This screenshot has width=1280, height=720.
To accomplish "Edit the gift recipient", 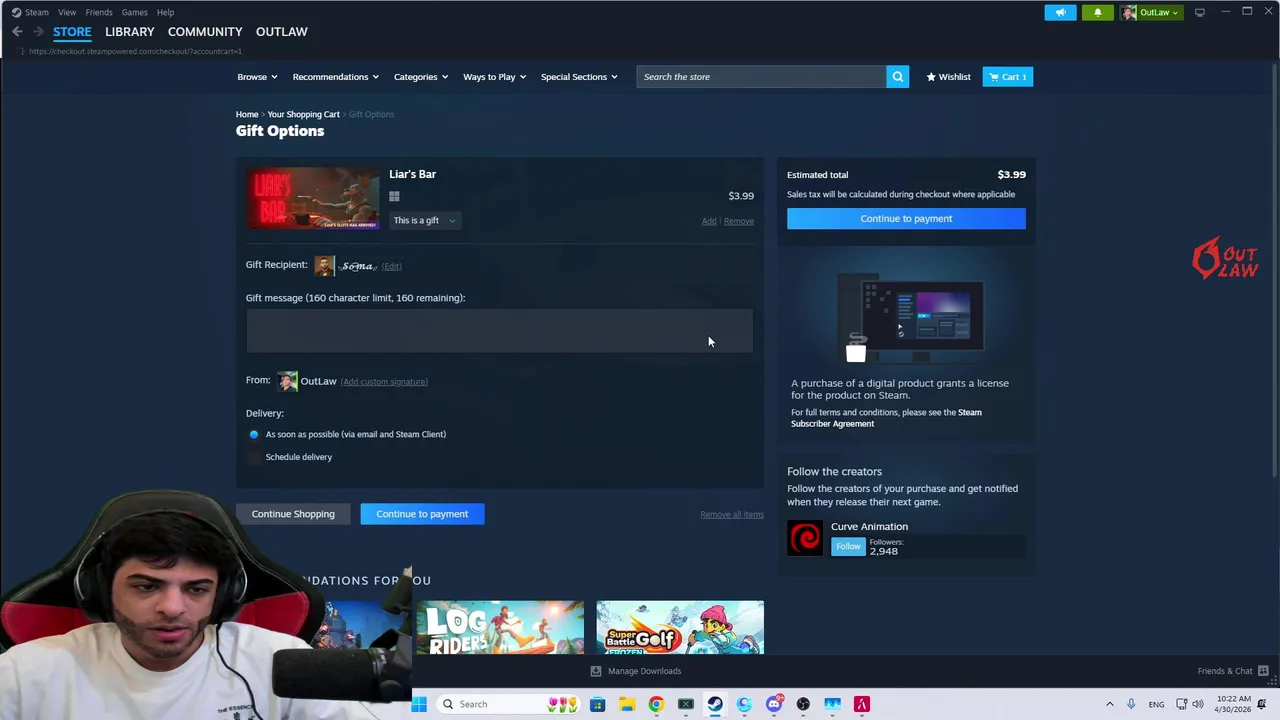I will tap(392, 266).
